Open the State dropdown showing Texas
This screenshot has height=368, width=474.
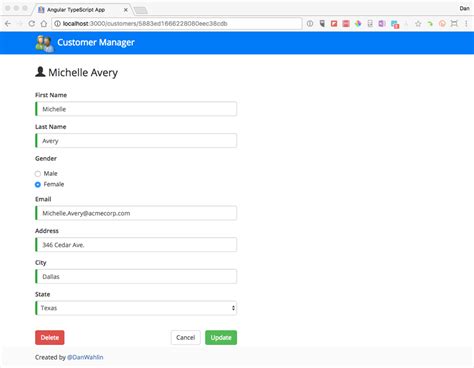click(136, 308)
